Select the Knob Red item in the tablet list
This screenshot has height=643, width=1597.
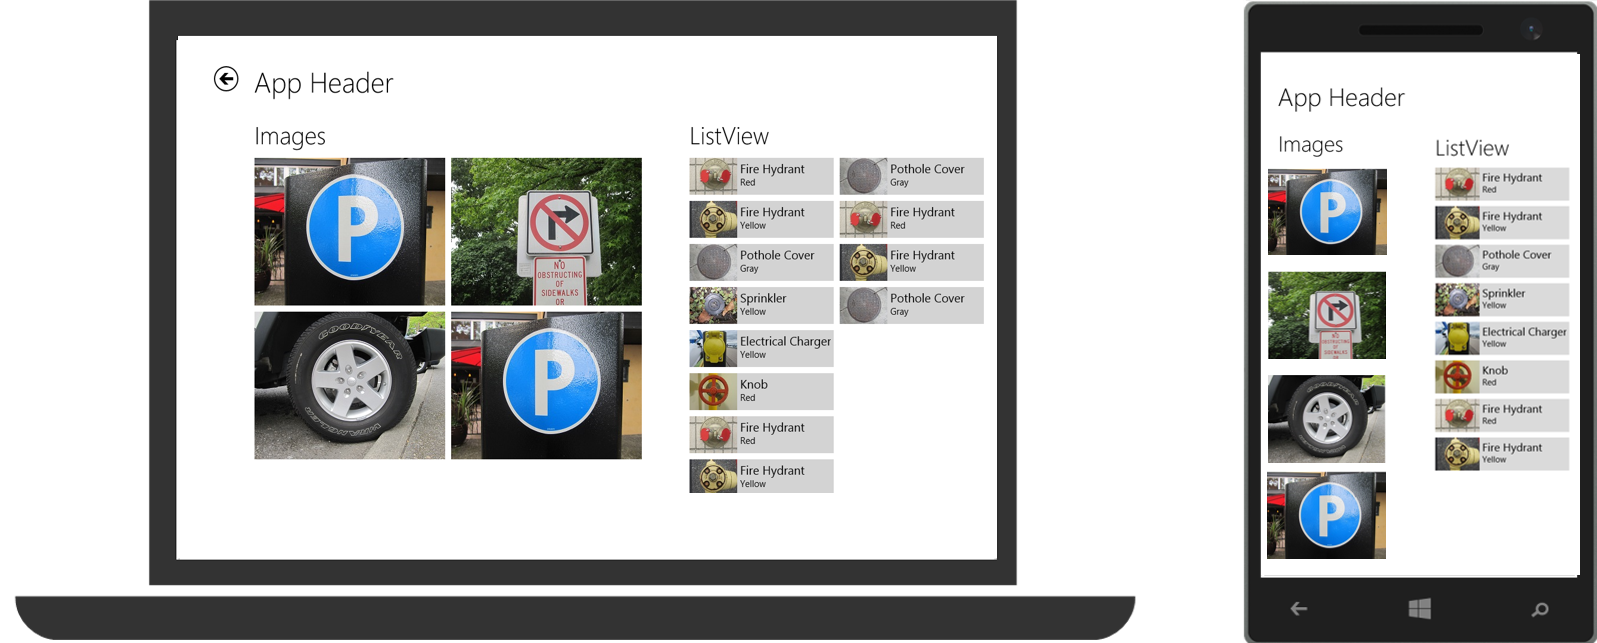[761, 391]
